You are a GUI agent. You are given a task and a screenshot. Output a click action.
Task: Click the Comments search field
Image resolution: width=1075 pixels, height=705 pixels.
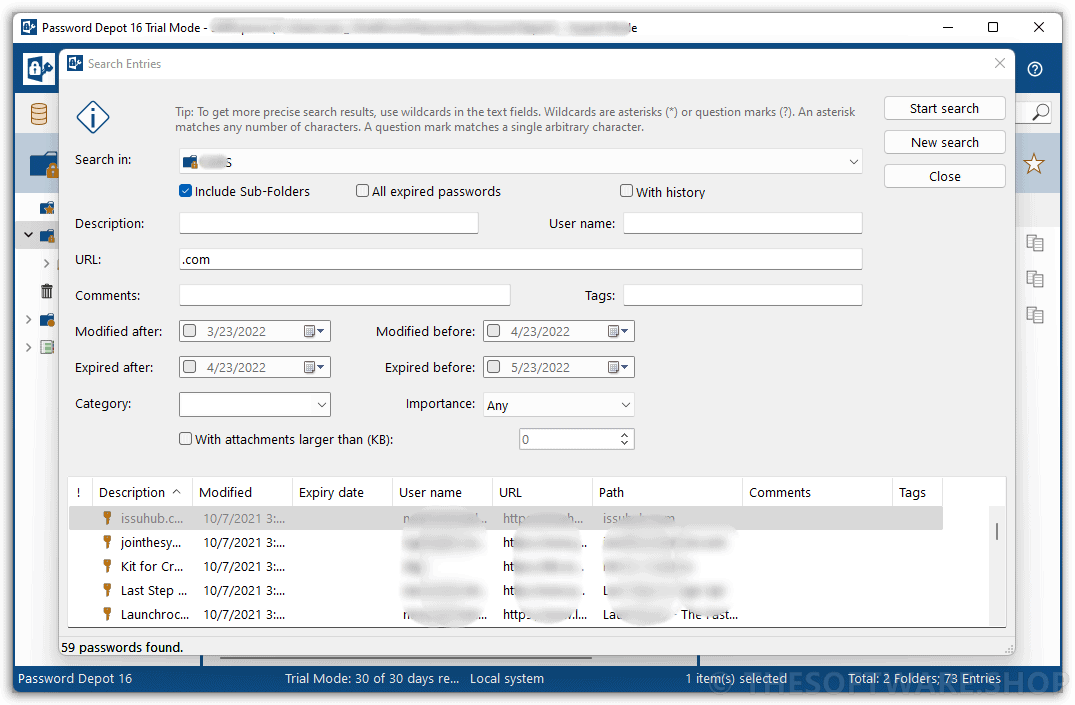point(345,295)
